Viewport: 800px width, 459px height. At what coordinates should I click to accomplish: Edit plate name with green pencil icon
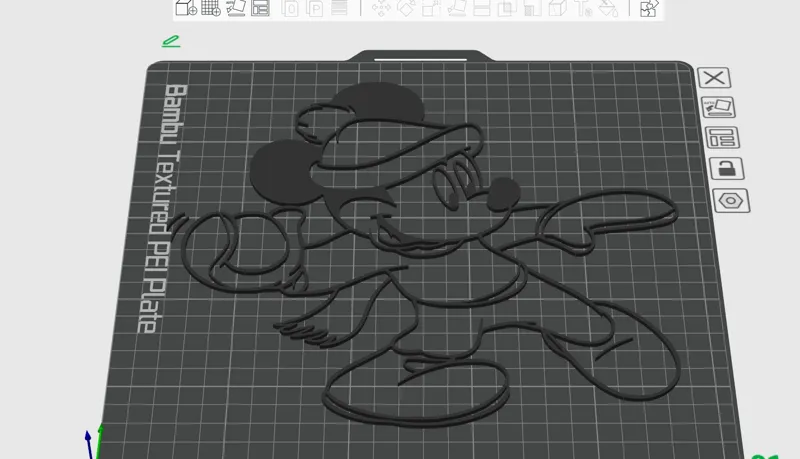(x=171, y=41)
